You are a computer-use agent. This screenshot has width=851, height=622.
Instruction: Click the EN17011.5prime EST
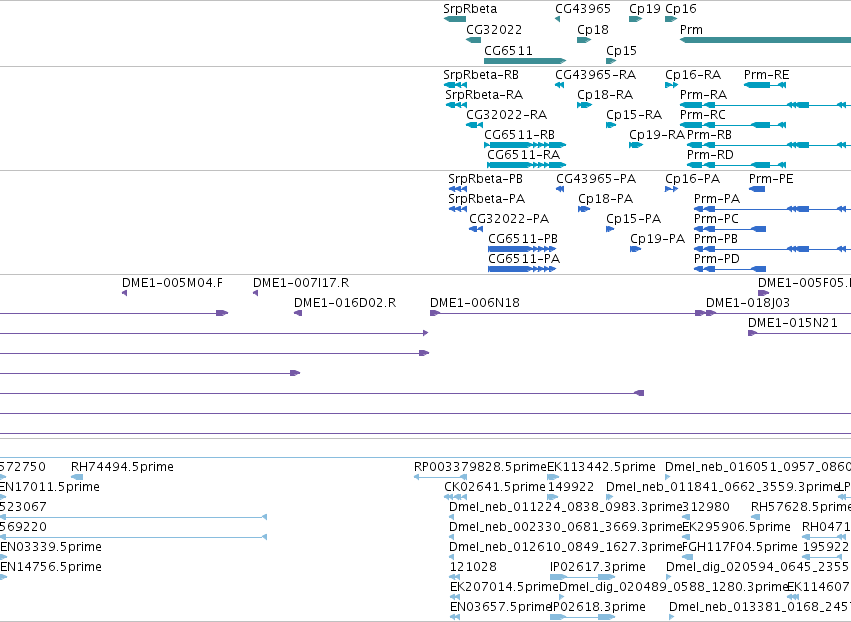point(3,497)
